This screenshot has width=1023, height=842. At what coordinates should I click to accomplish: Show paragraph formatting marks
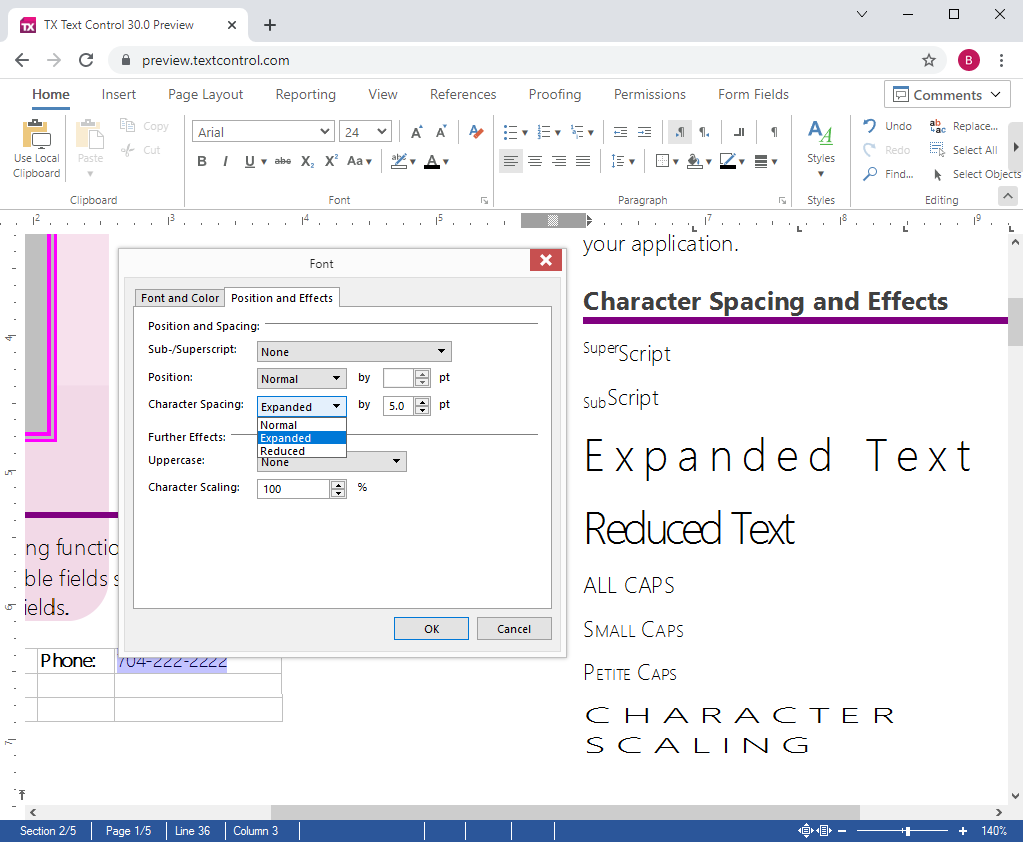point(776,131)
